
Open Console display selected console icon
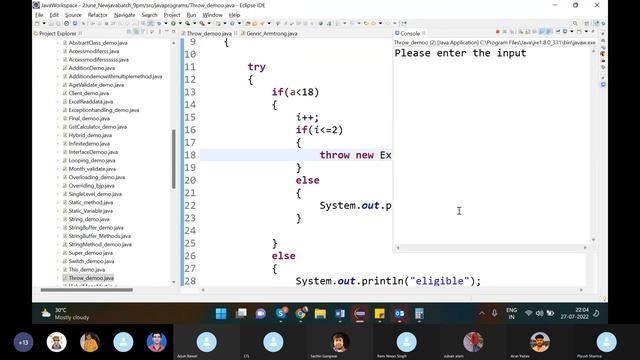(x=565, y=32)
